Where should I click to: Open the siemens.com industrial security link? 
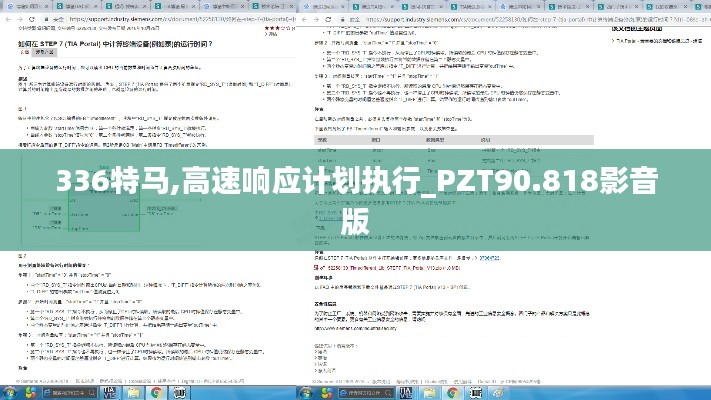click(x=356, y=328)
